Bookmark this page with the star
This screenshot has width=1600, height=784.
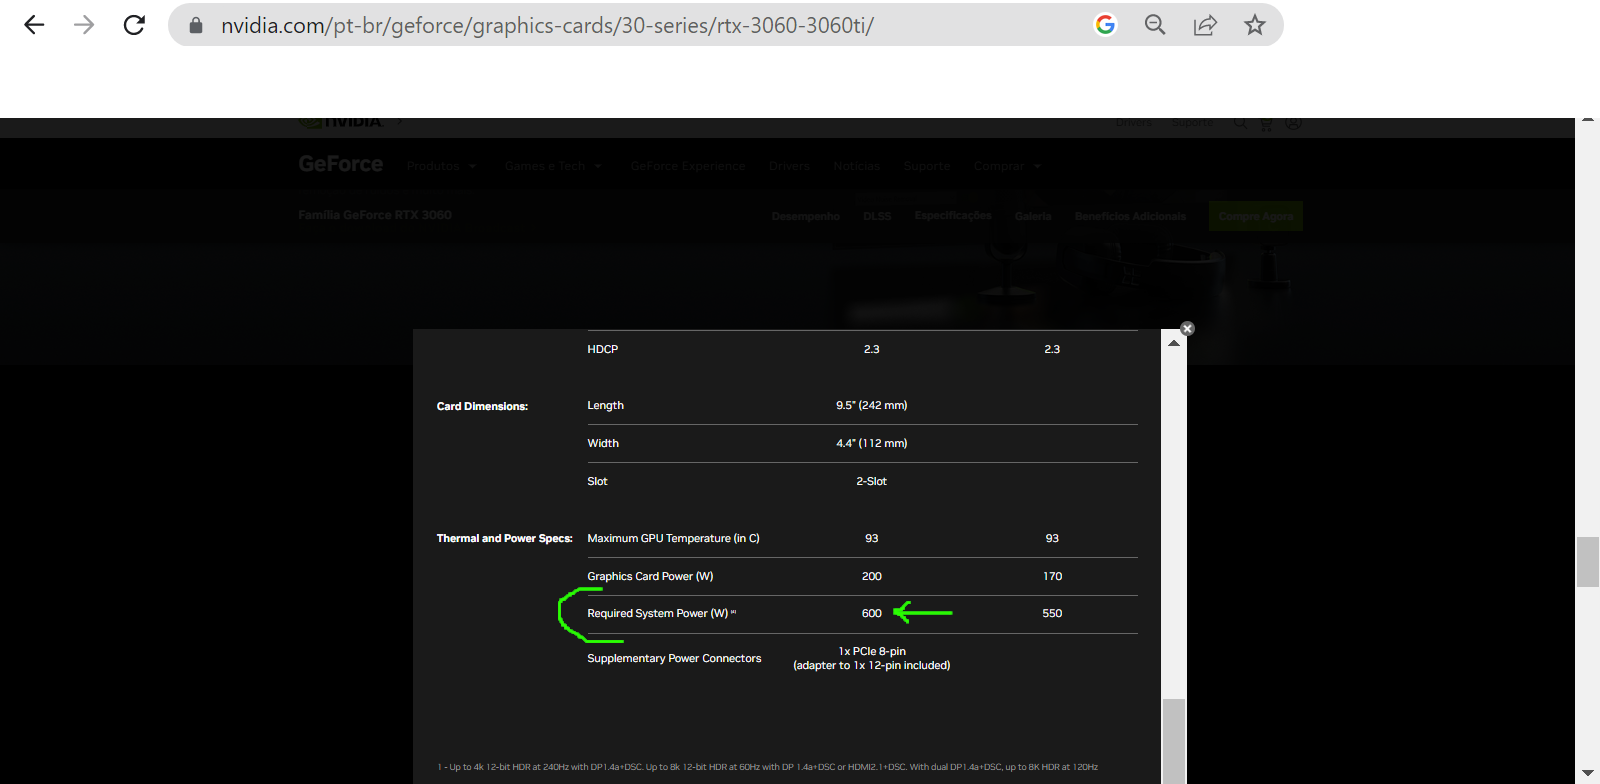pos(1255,25)
